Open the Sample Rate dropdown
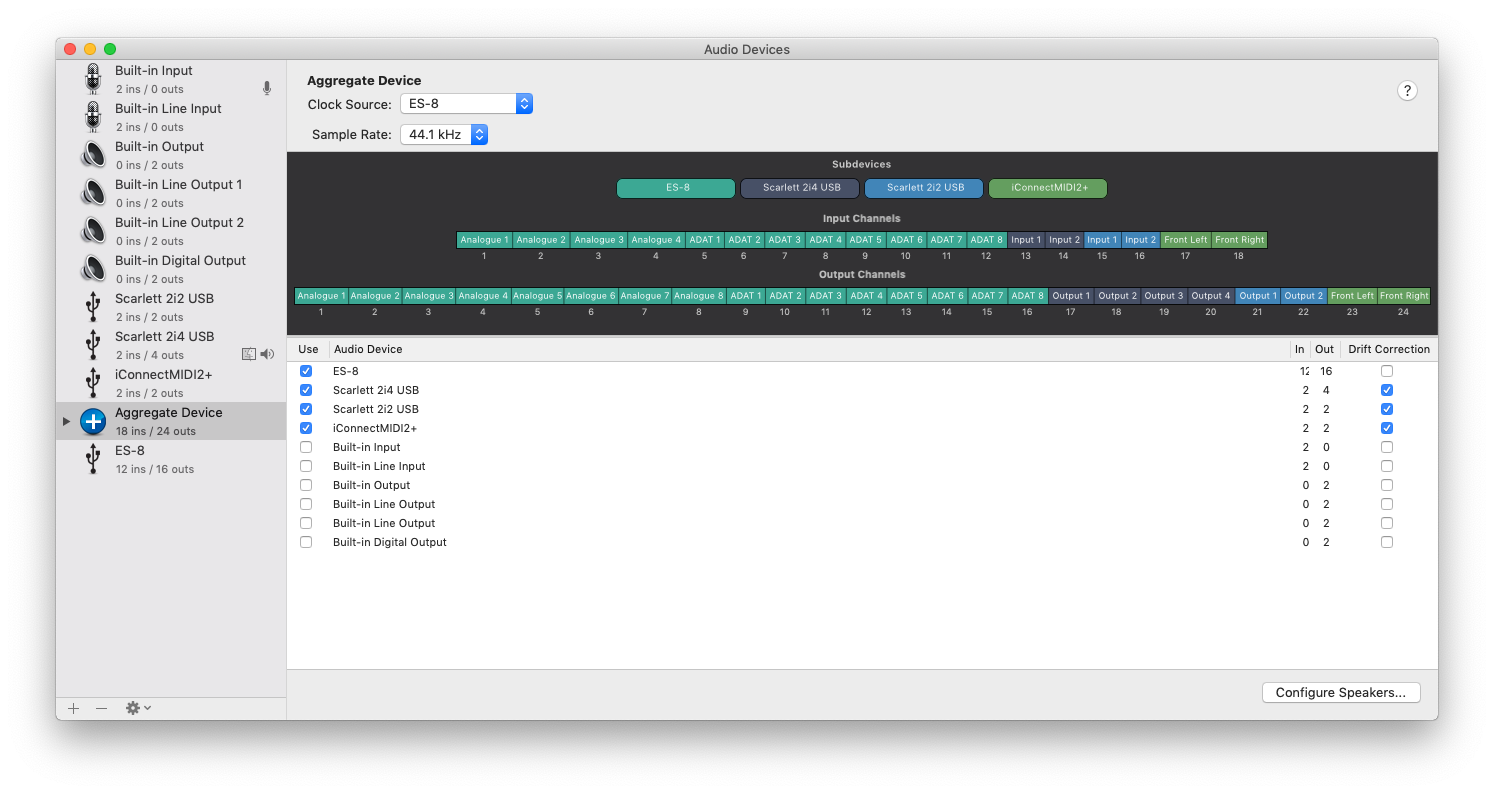 (444, 134)
